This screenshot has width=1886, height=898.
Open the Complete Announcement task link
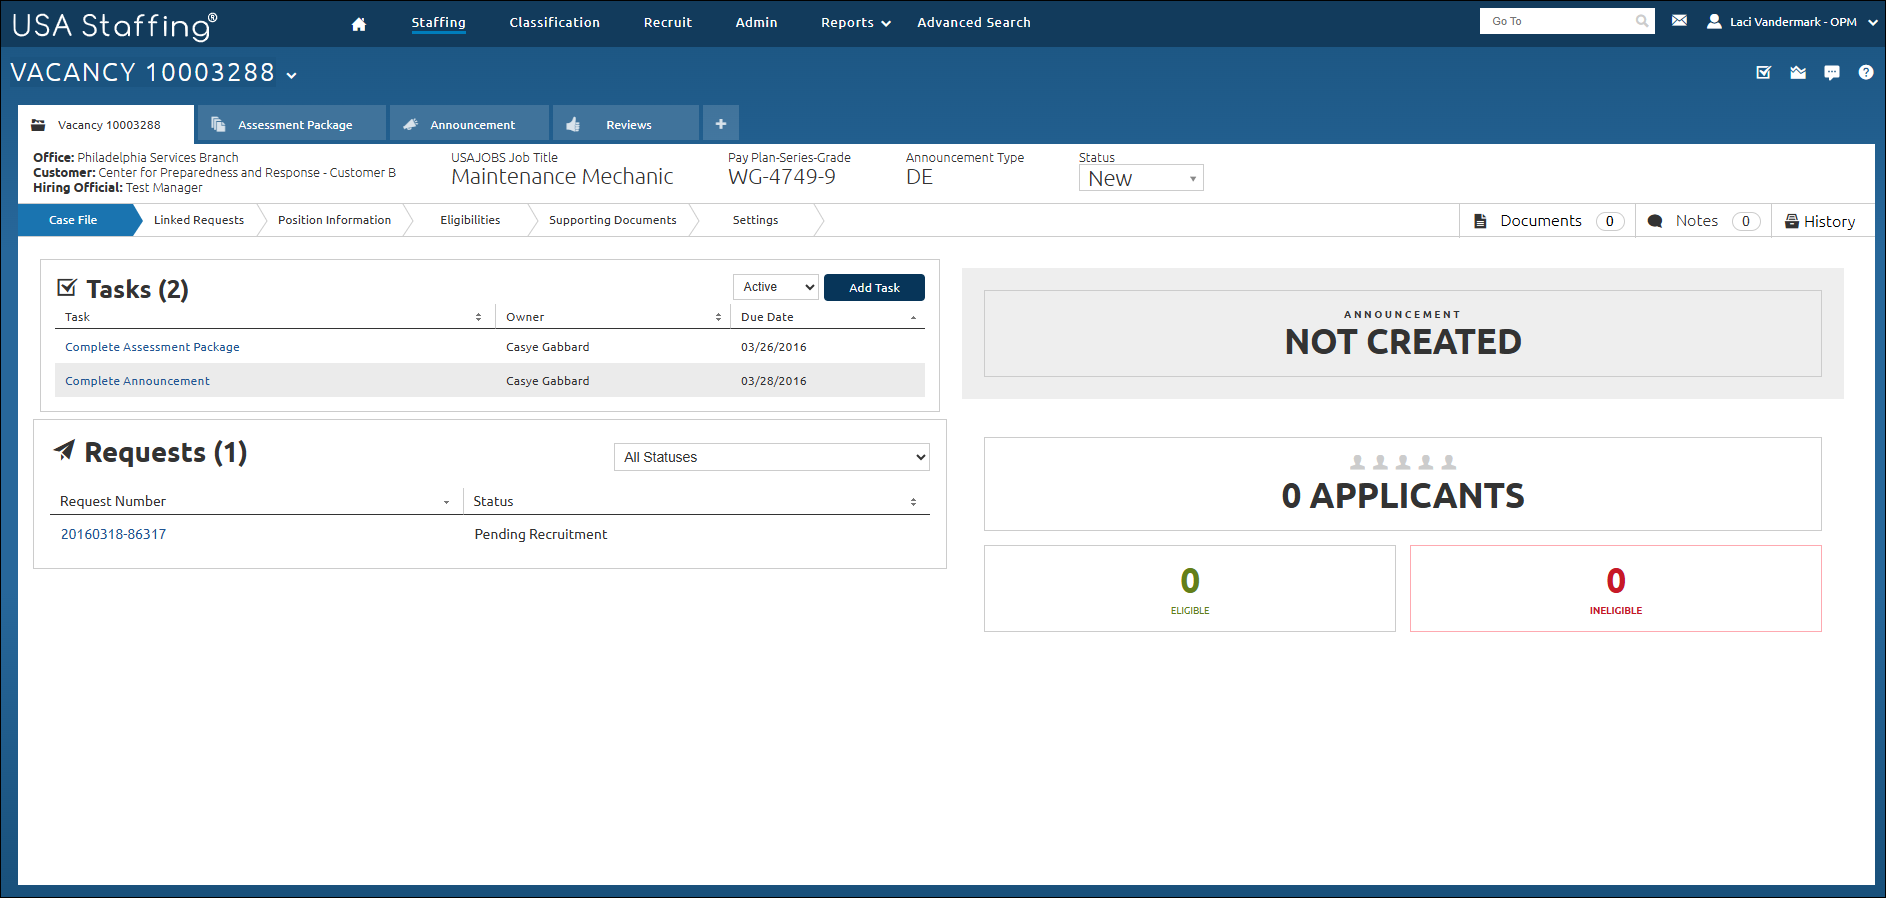point(137,381)
